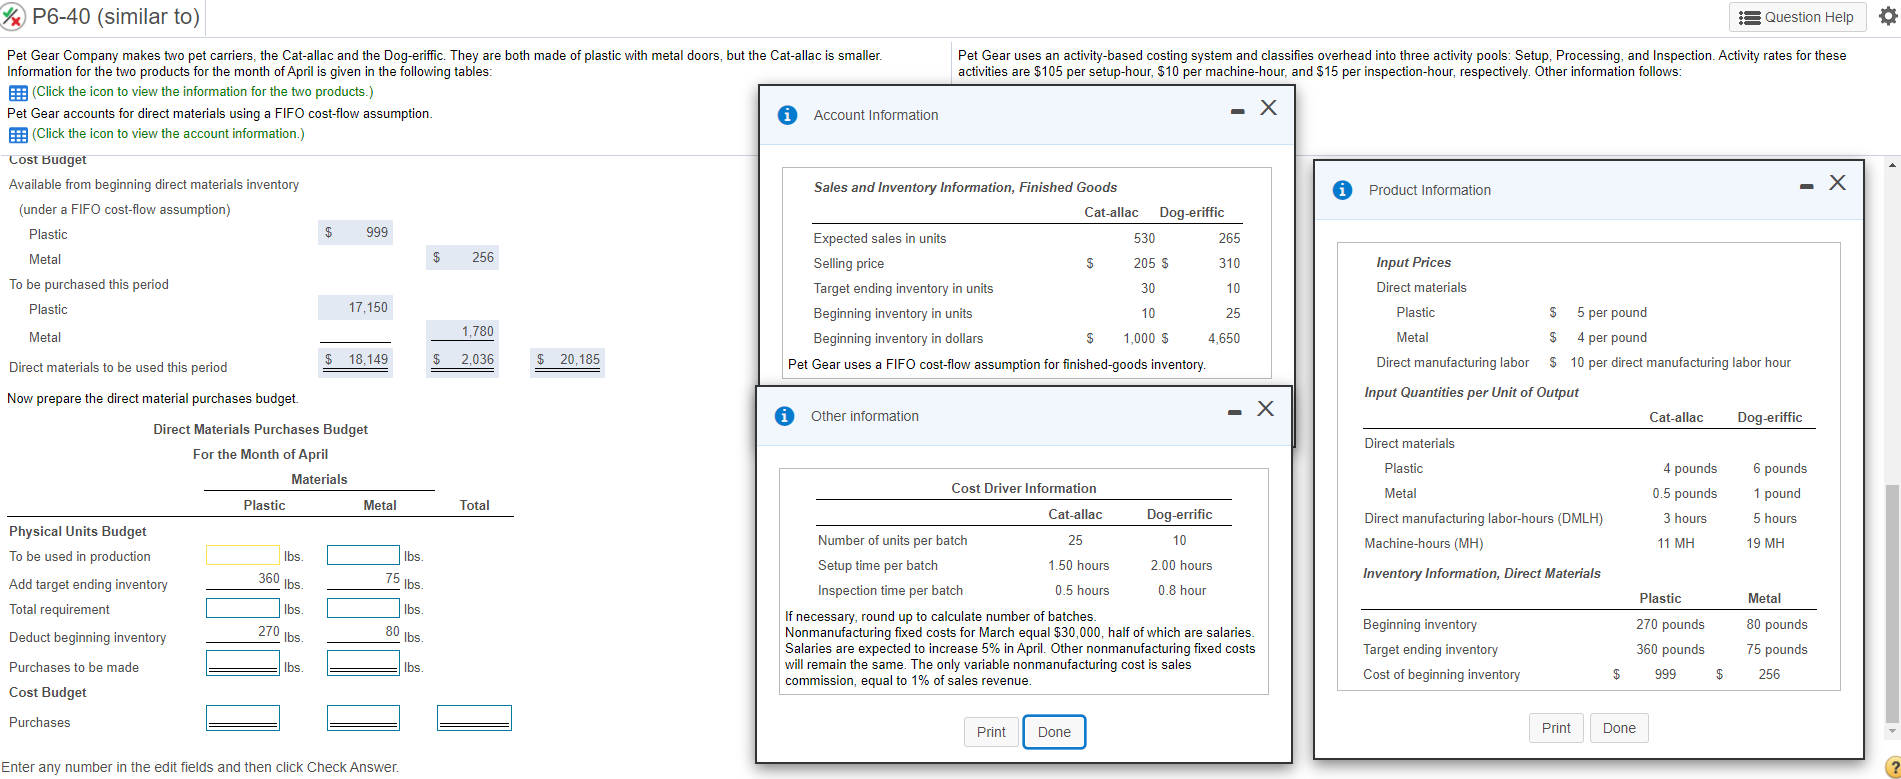Screen dimensions: 1901x779
Task: Focus Plastic 'Total requirement' field
Action: (x=243, y=608)
